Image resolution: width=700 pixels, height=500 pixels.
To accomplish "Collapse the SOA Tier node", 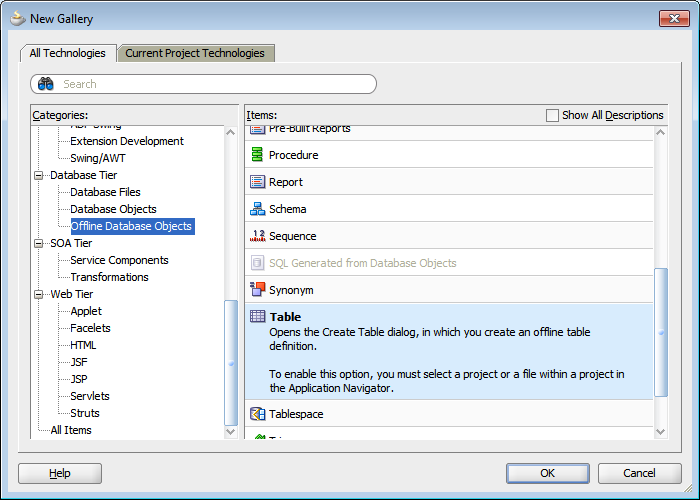I will tap(38, 243).
